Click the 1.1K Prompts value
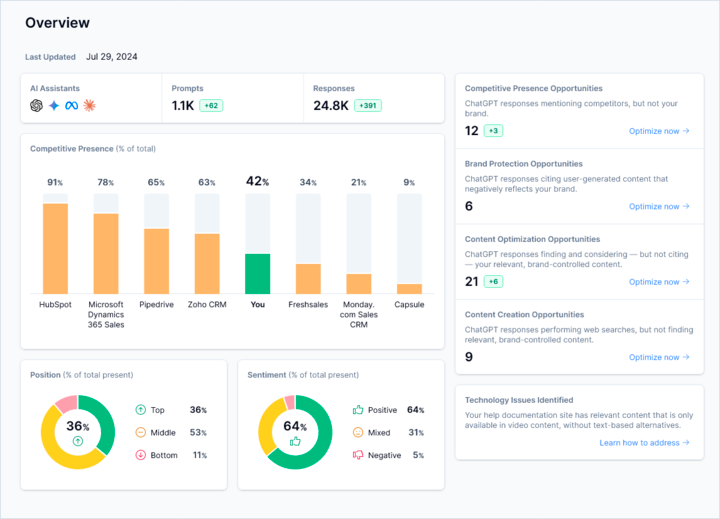 coord(183,106)
